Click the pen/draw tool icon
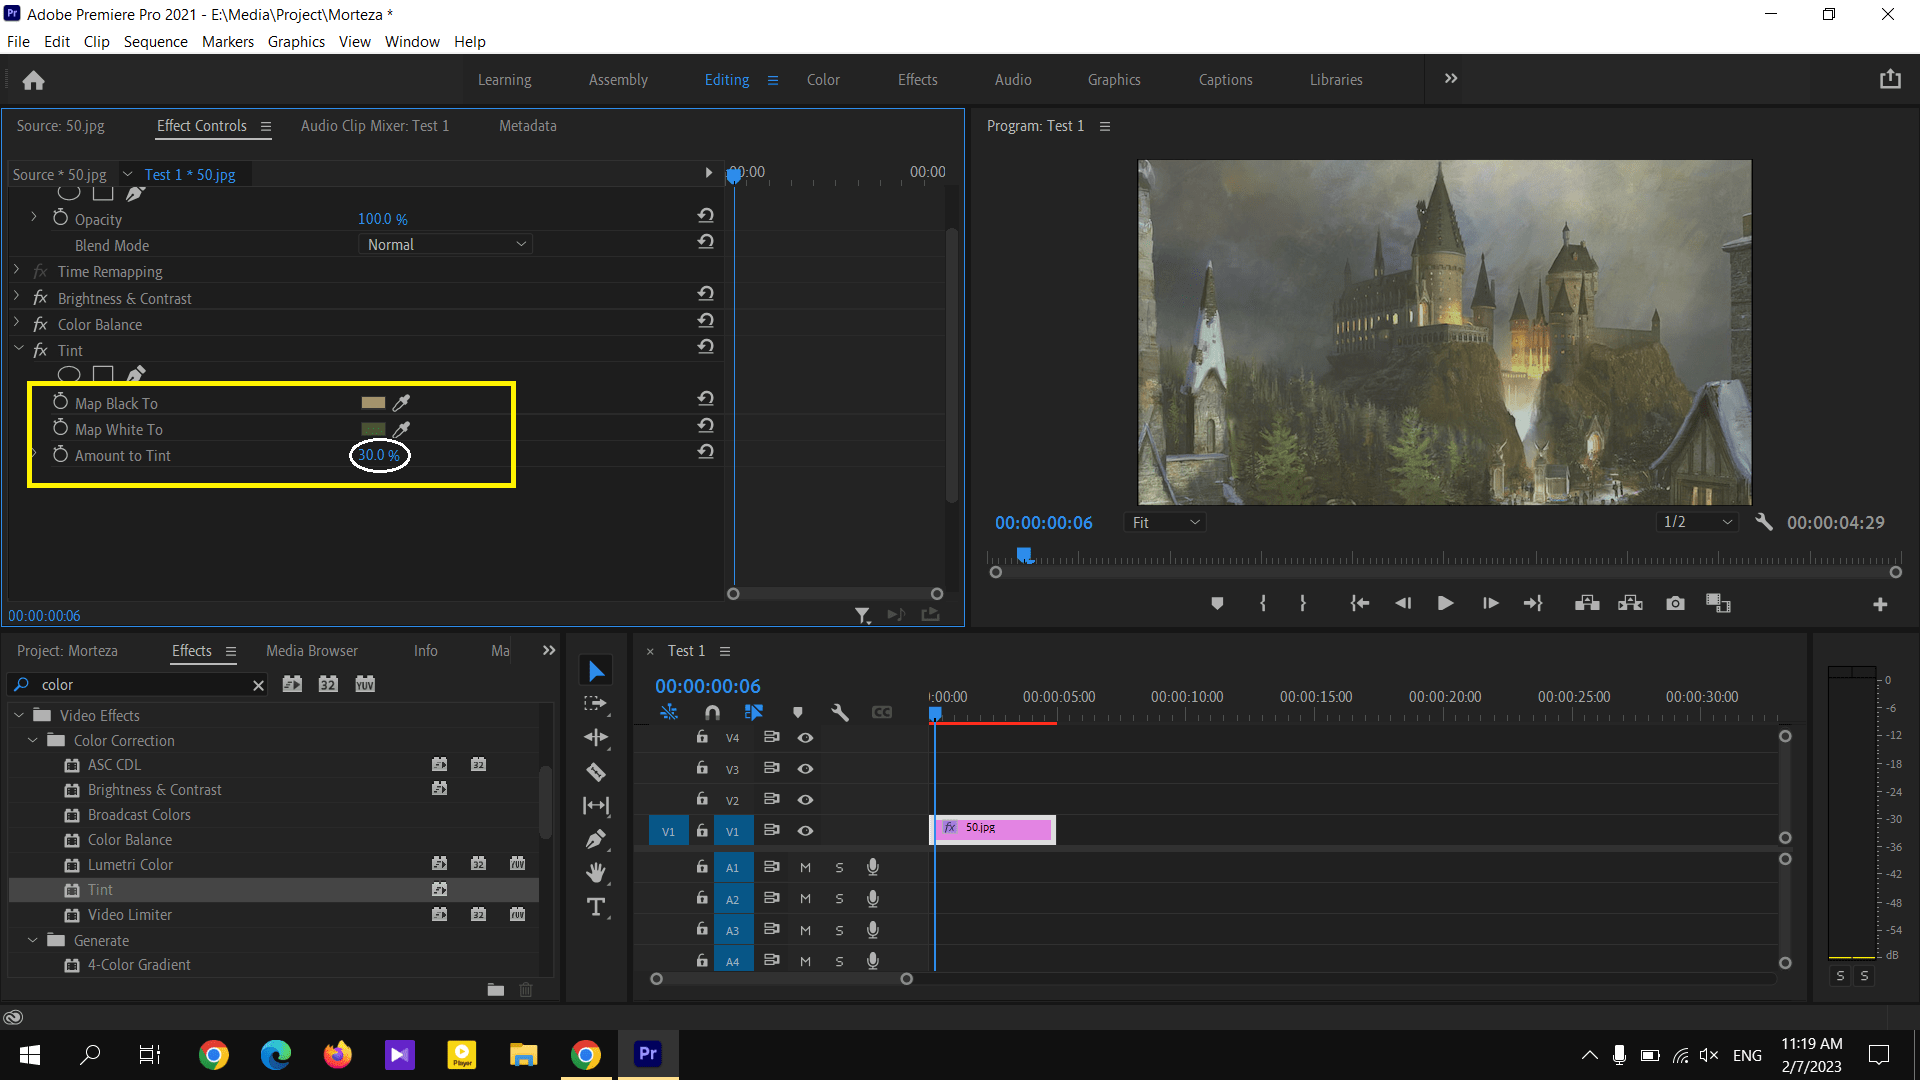1920x1080 pixels. [x=597, y=837]
